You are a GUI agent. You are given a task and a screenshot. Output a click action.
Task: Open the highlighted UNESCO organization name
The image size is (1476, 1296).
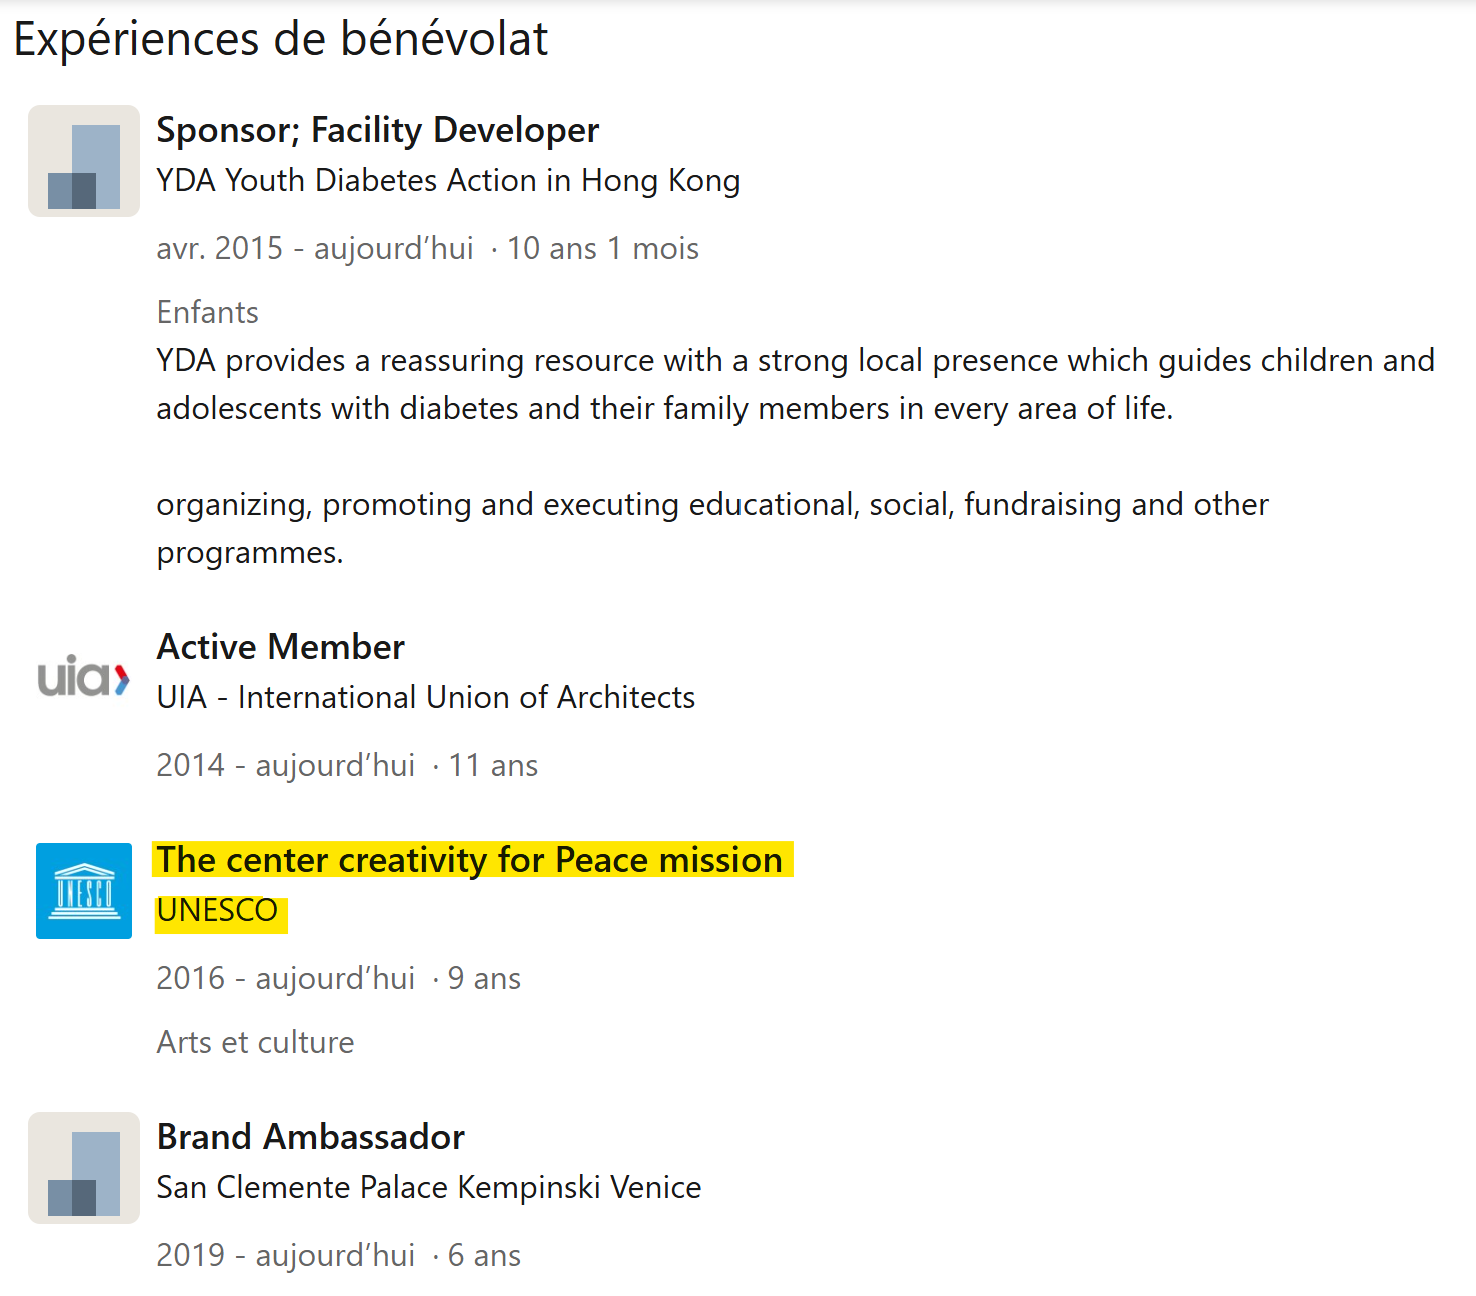click(x=217, y=911)
